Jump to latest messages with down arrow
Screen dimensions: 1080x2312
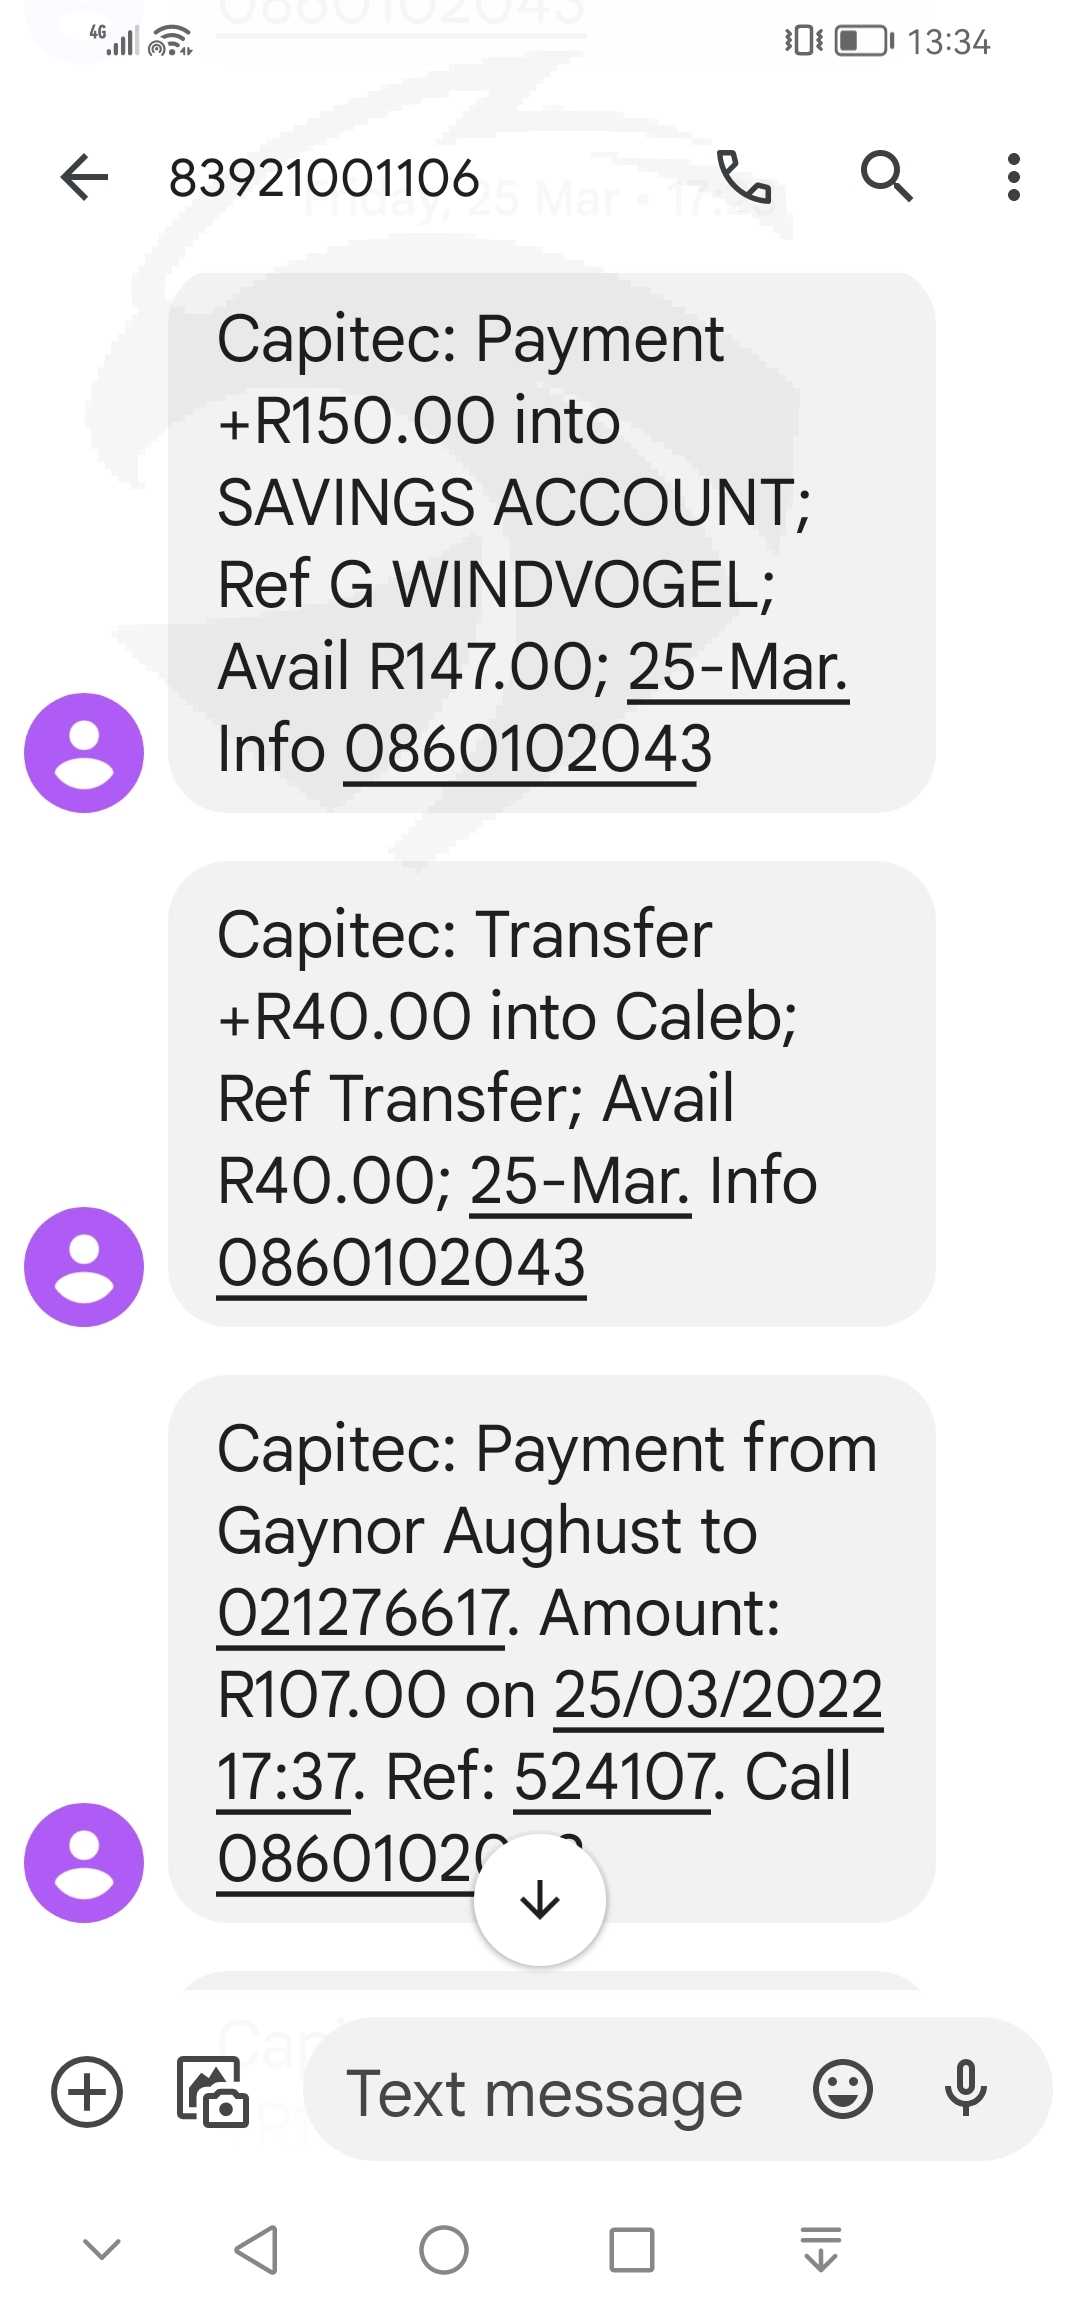[x=540, y=1899]
